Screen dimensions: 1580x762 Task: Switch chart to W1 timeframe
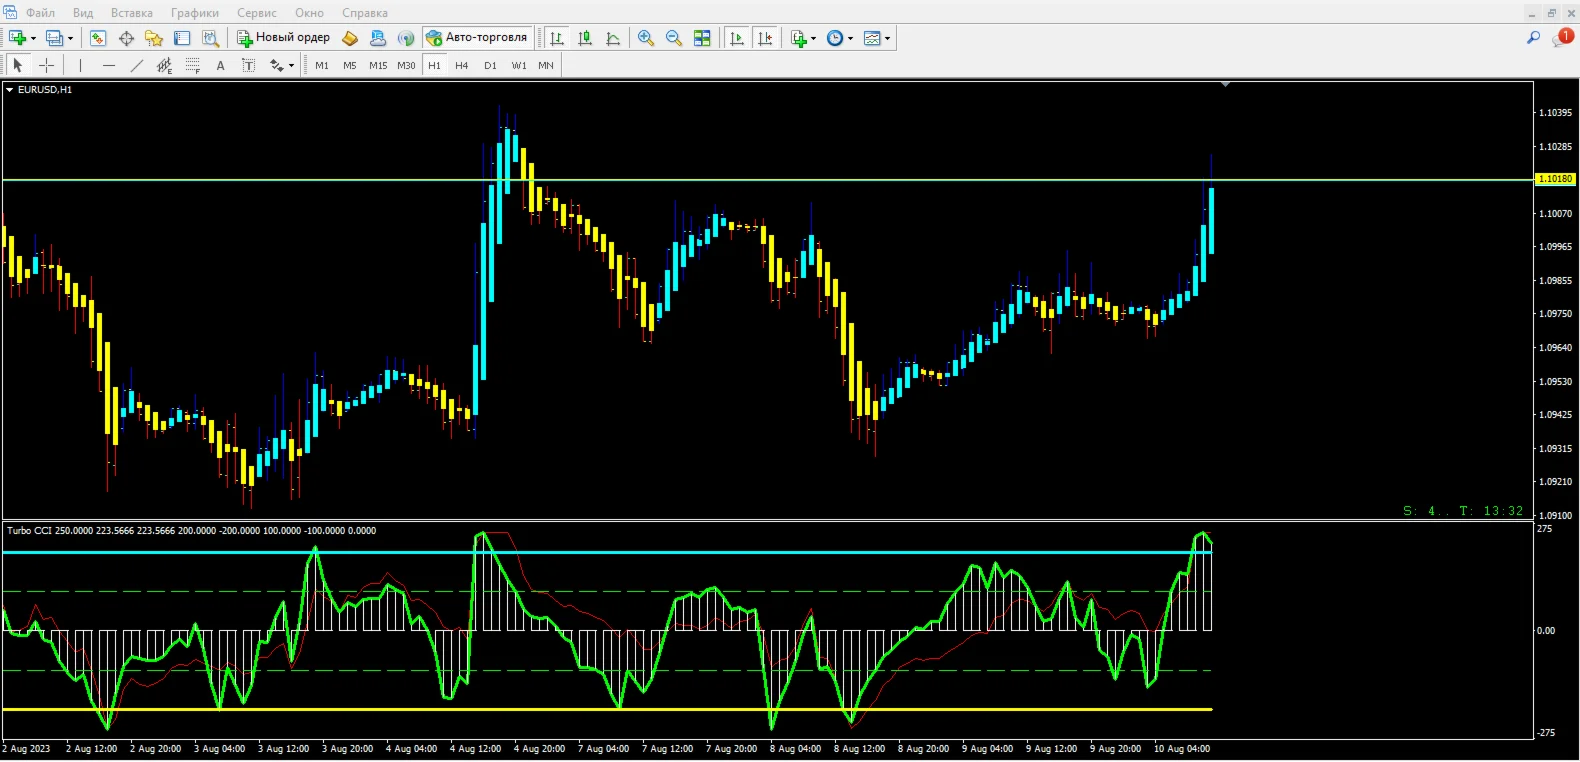tap(519, 65)
